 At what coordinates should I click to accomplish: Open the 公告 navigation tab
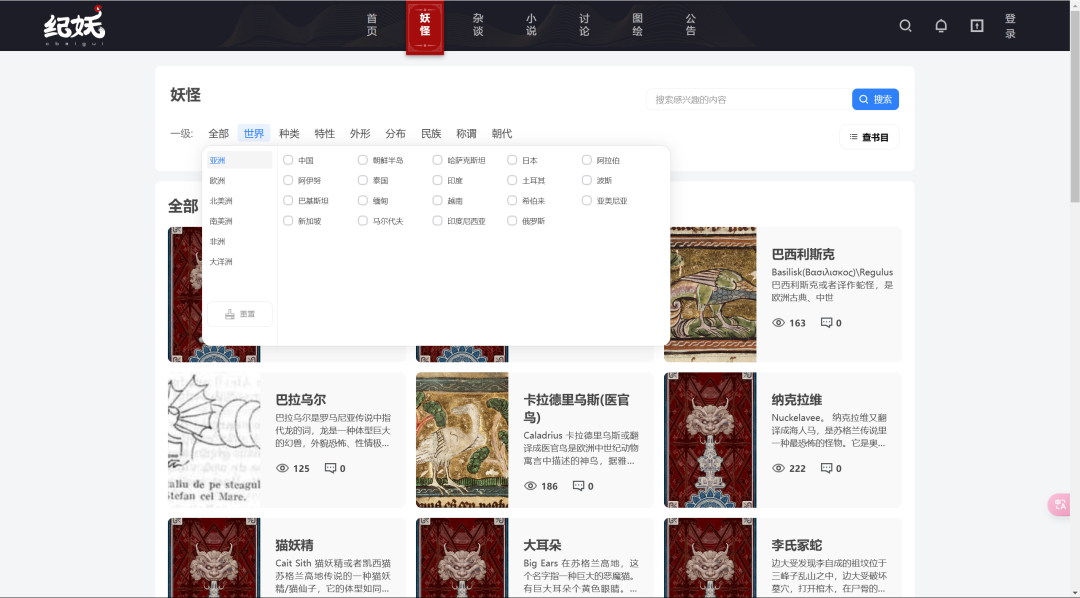690,25
